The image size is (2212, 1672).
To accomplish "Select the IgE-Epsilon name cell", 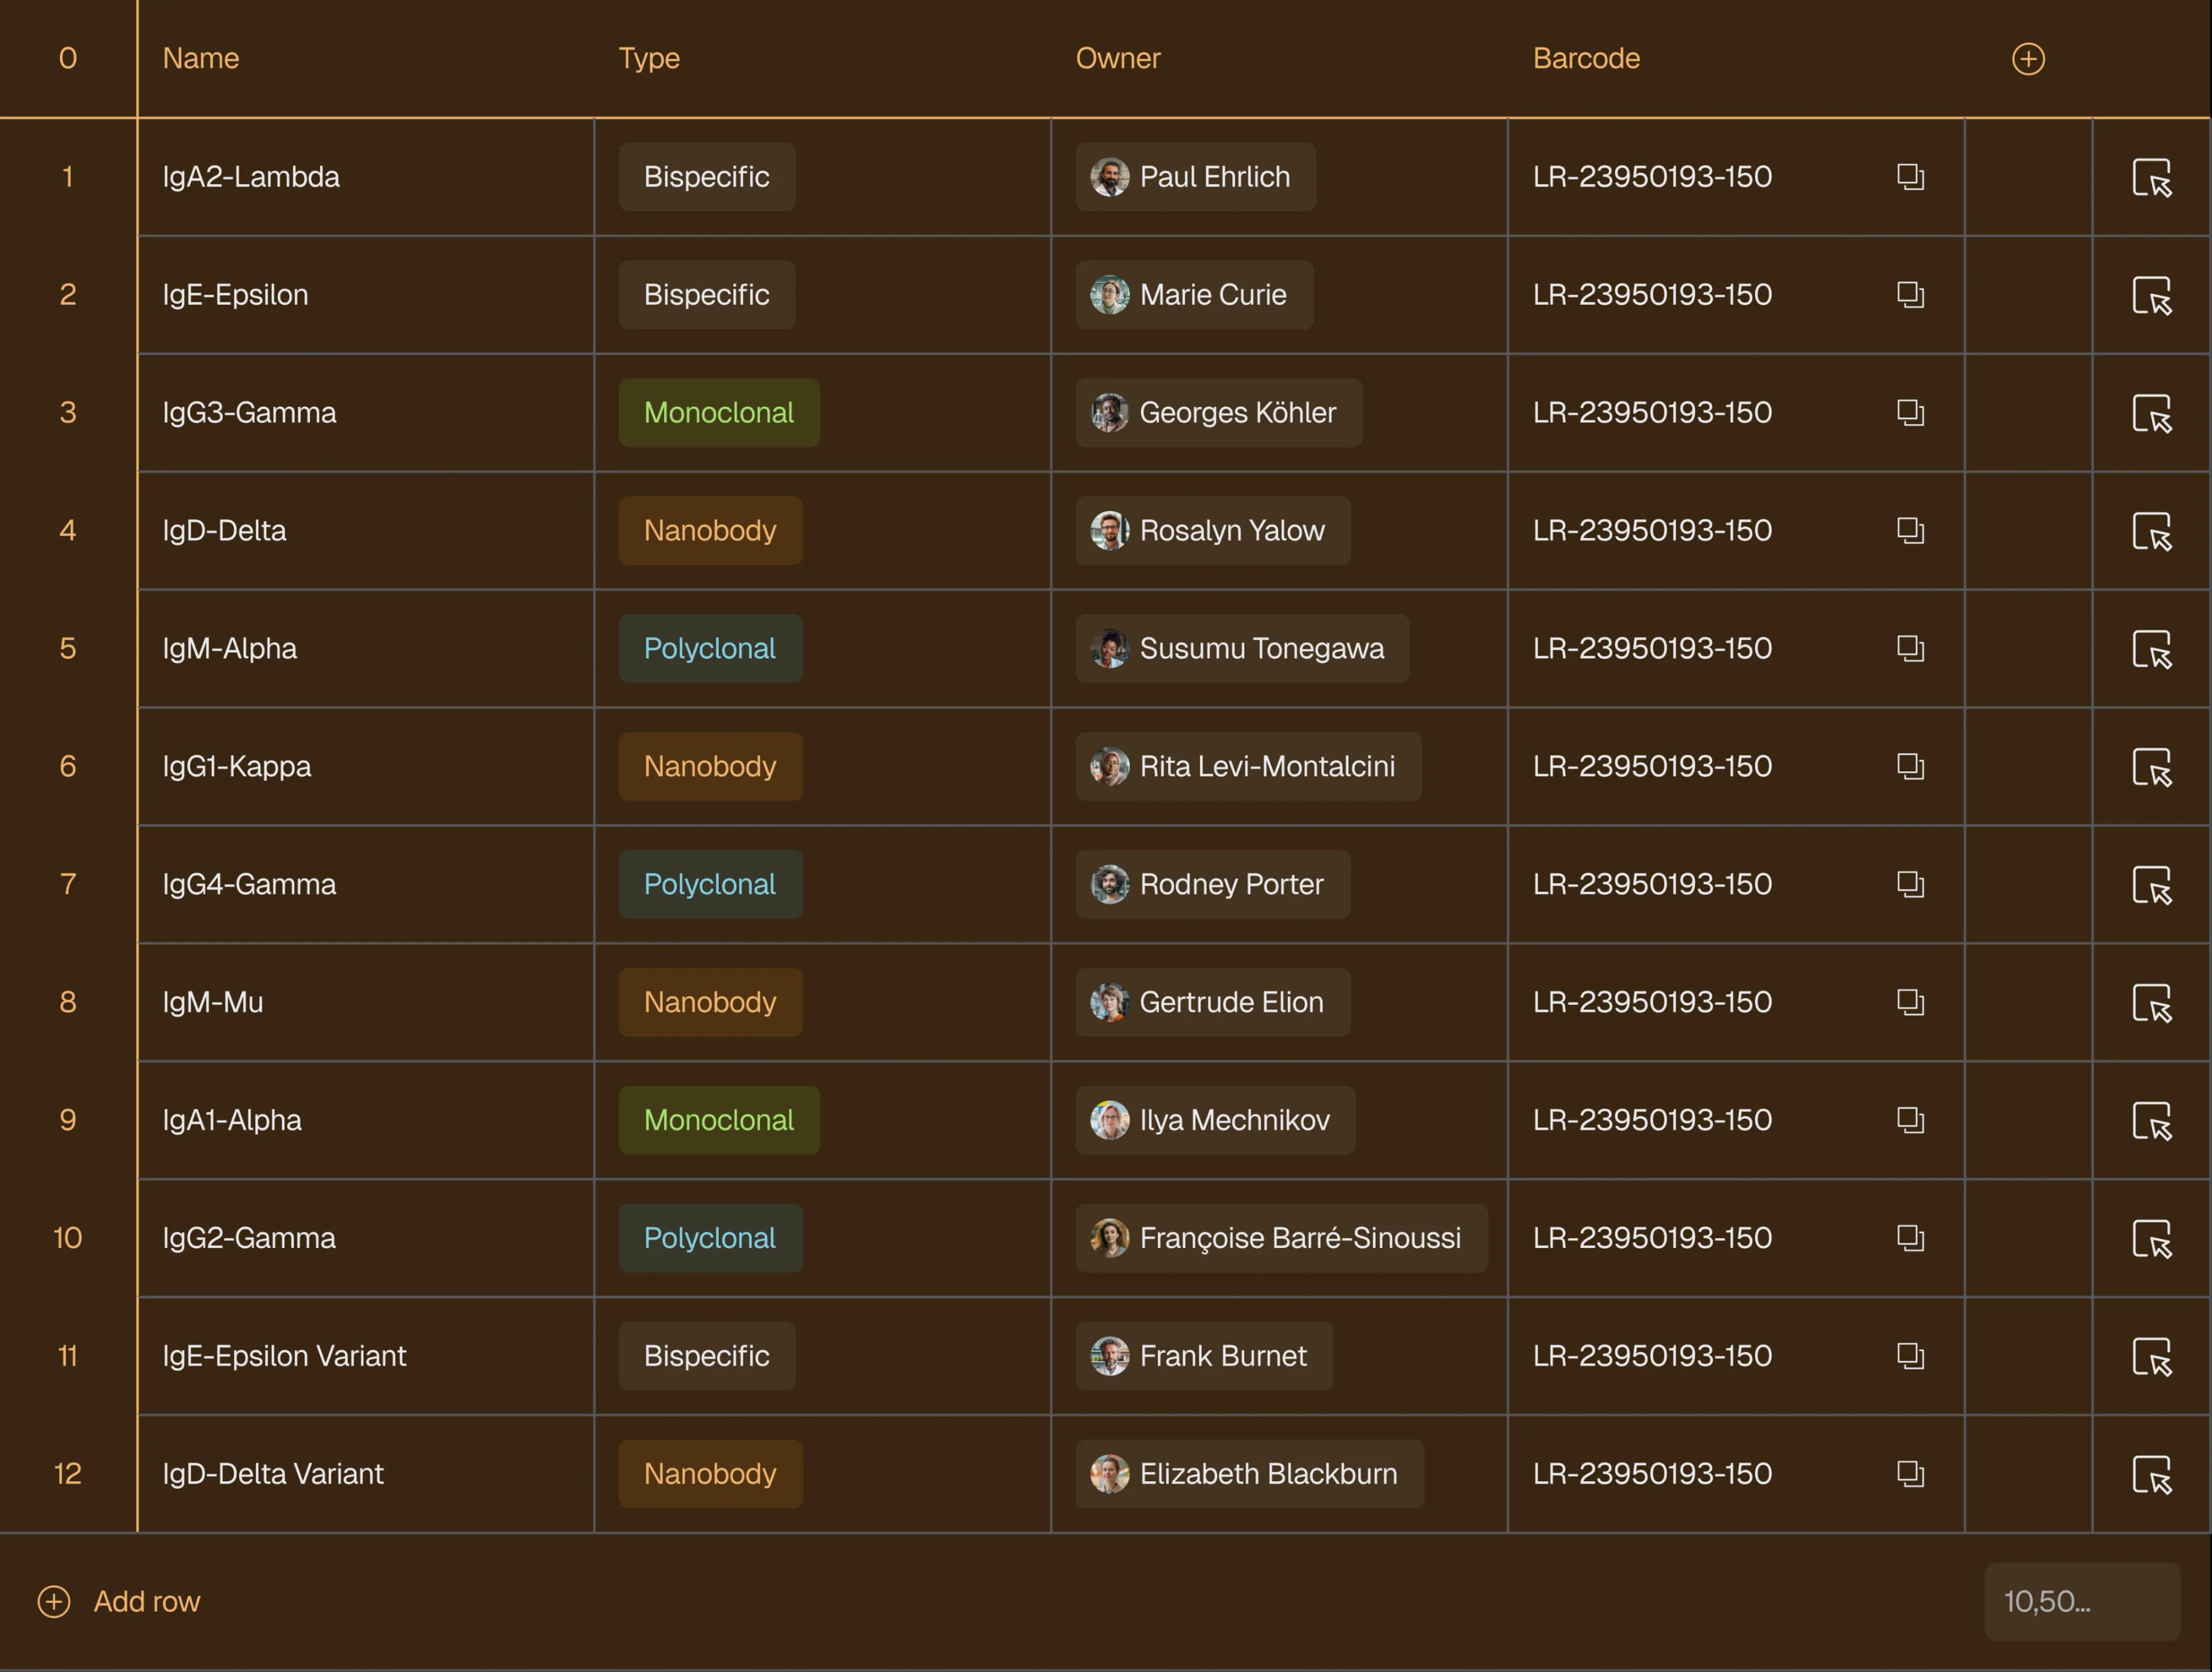I will pos(365,295).
